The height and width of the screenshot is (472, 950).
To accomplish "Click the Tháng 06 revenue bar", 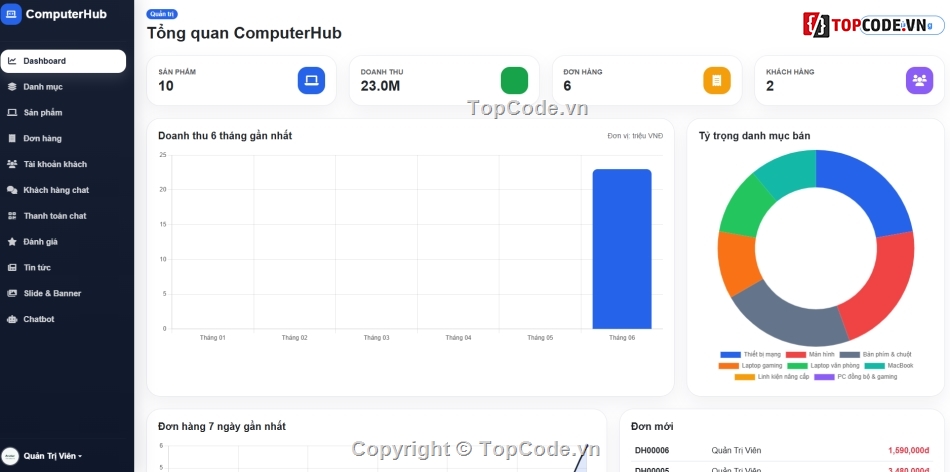I will [622, 249].
